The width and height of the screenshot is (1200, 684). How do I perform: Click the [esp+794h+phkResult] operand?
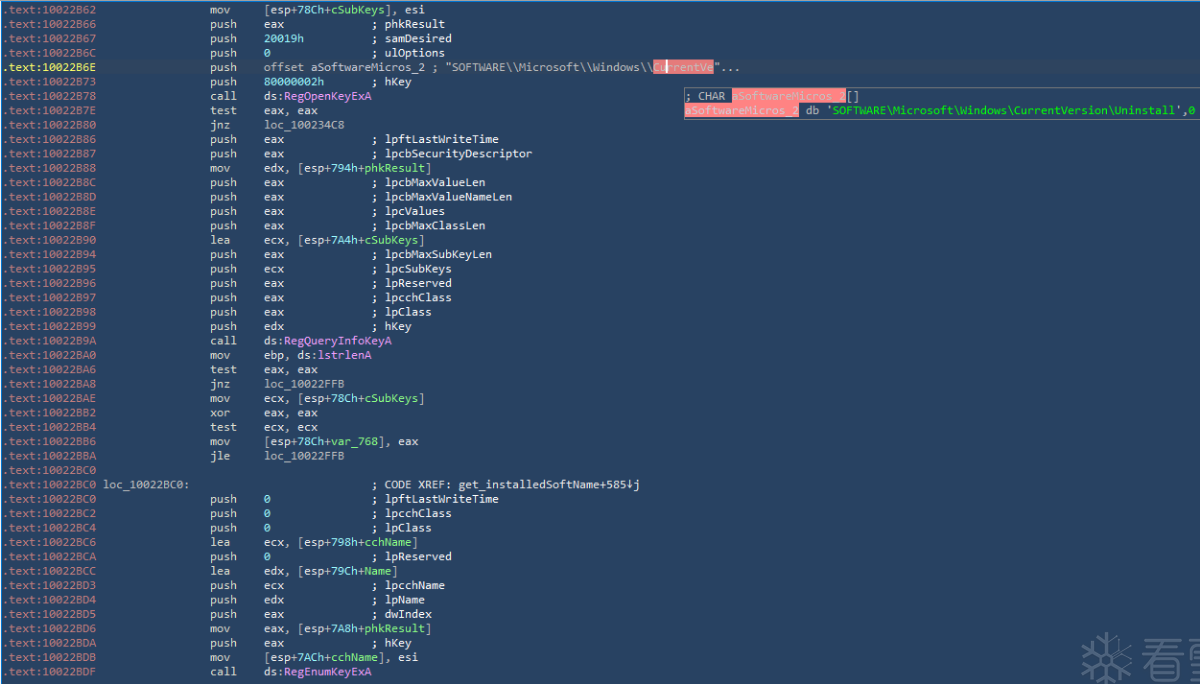click(364, 168)
